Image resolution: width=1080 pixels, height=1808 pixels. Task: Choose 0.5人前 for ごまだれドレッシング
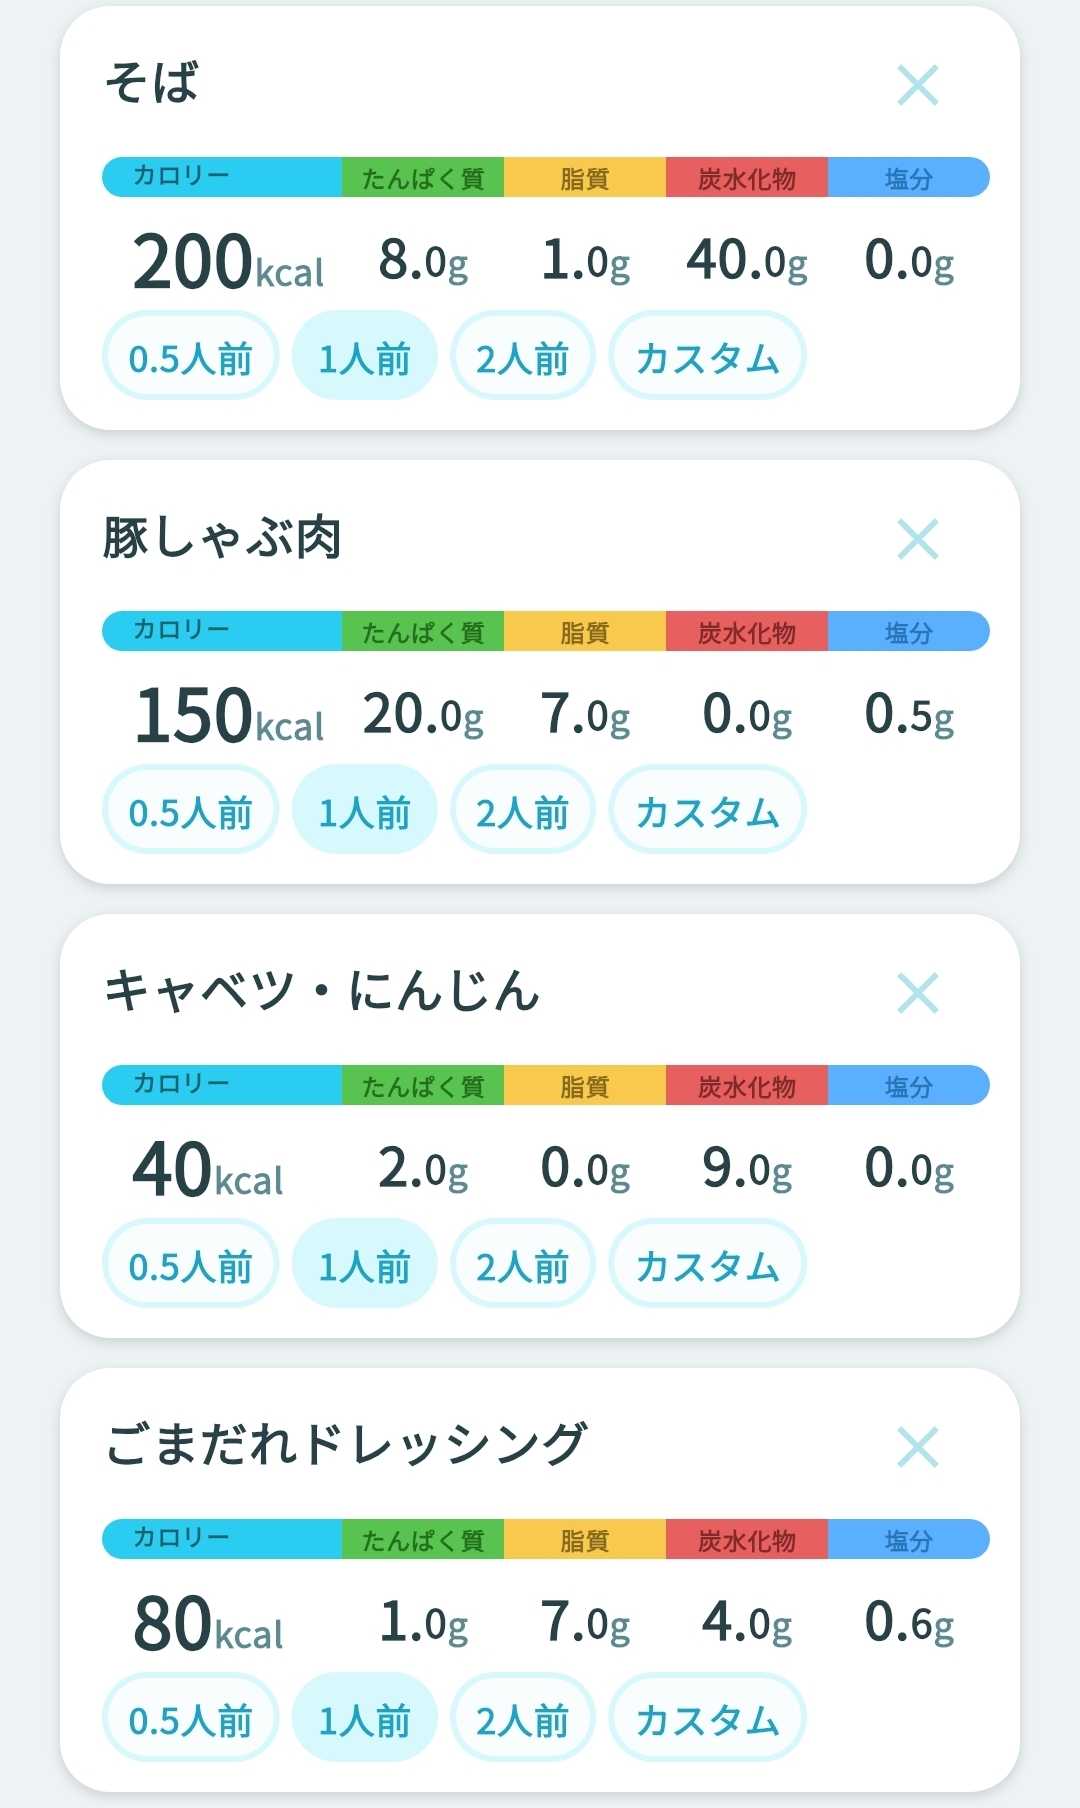tap(190, 1718)
